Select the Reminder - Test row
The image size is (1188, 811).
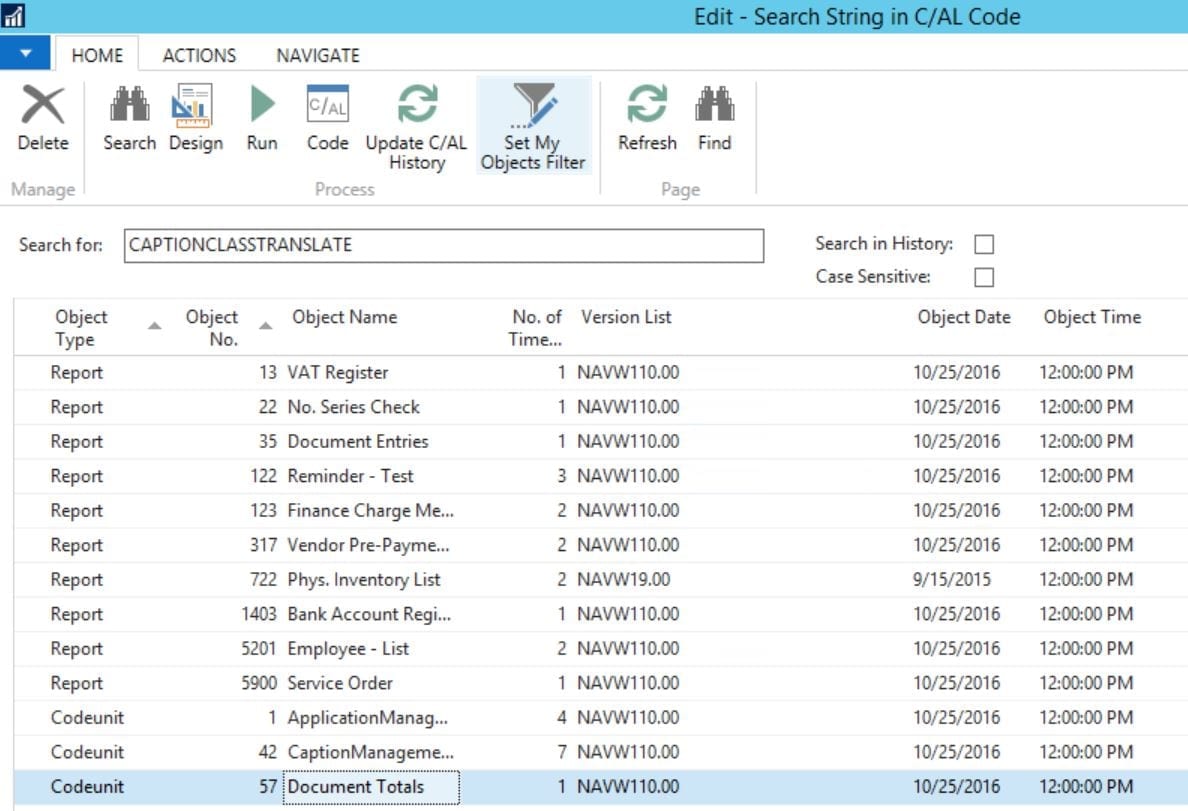[x=601, y=476]
